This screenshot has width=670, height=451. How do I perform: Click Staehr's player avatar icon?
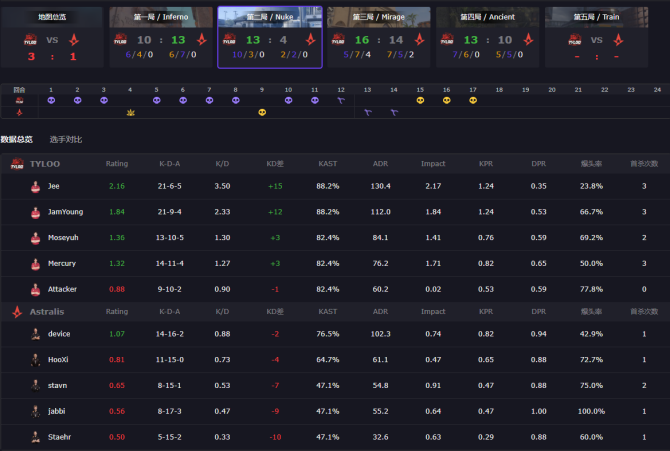click(35, 437)
